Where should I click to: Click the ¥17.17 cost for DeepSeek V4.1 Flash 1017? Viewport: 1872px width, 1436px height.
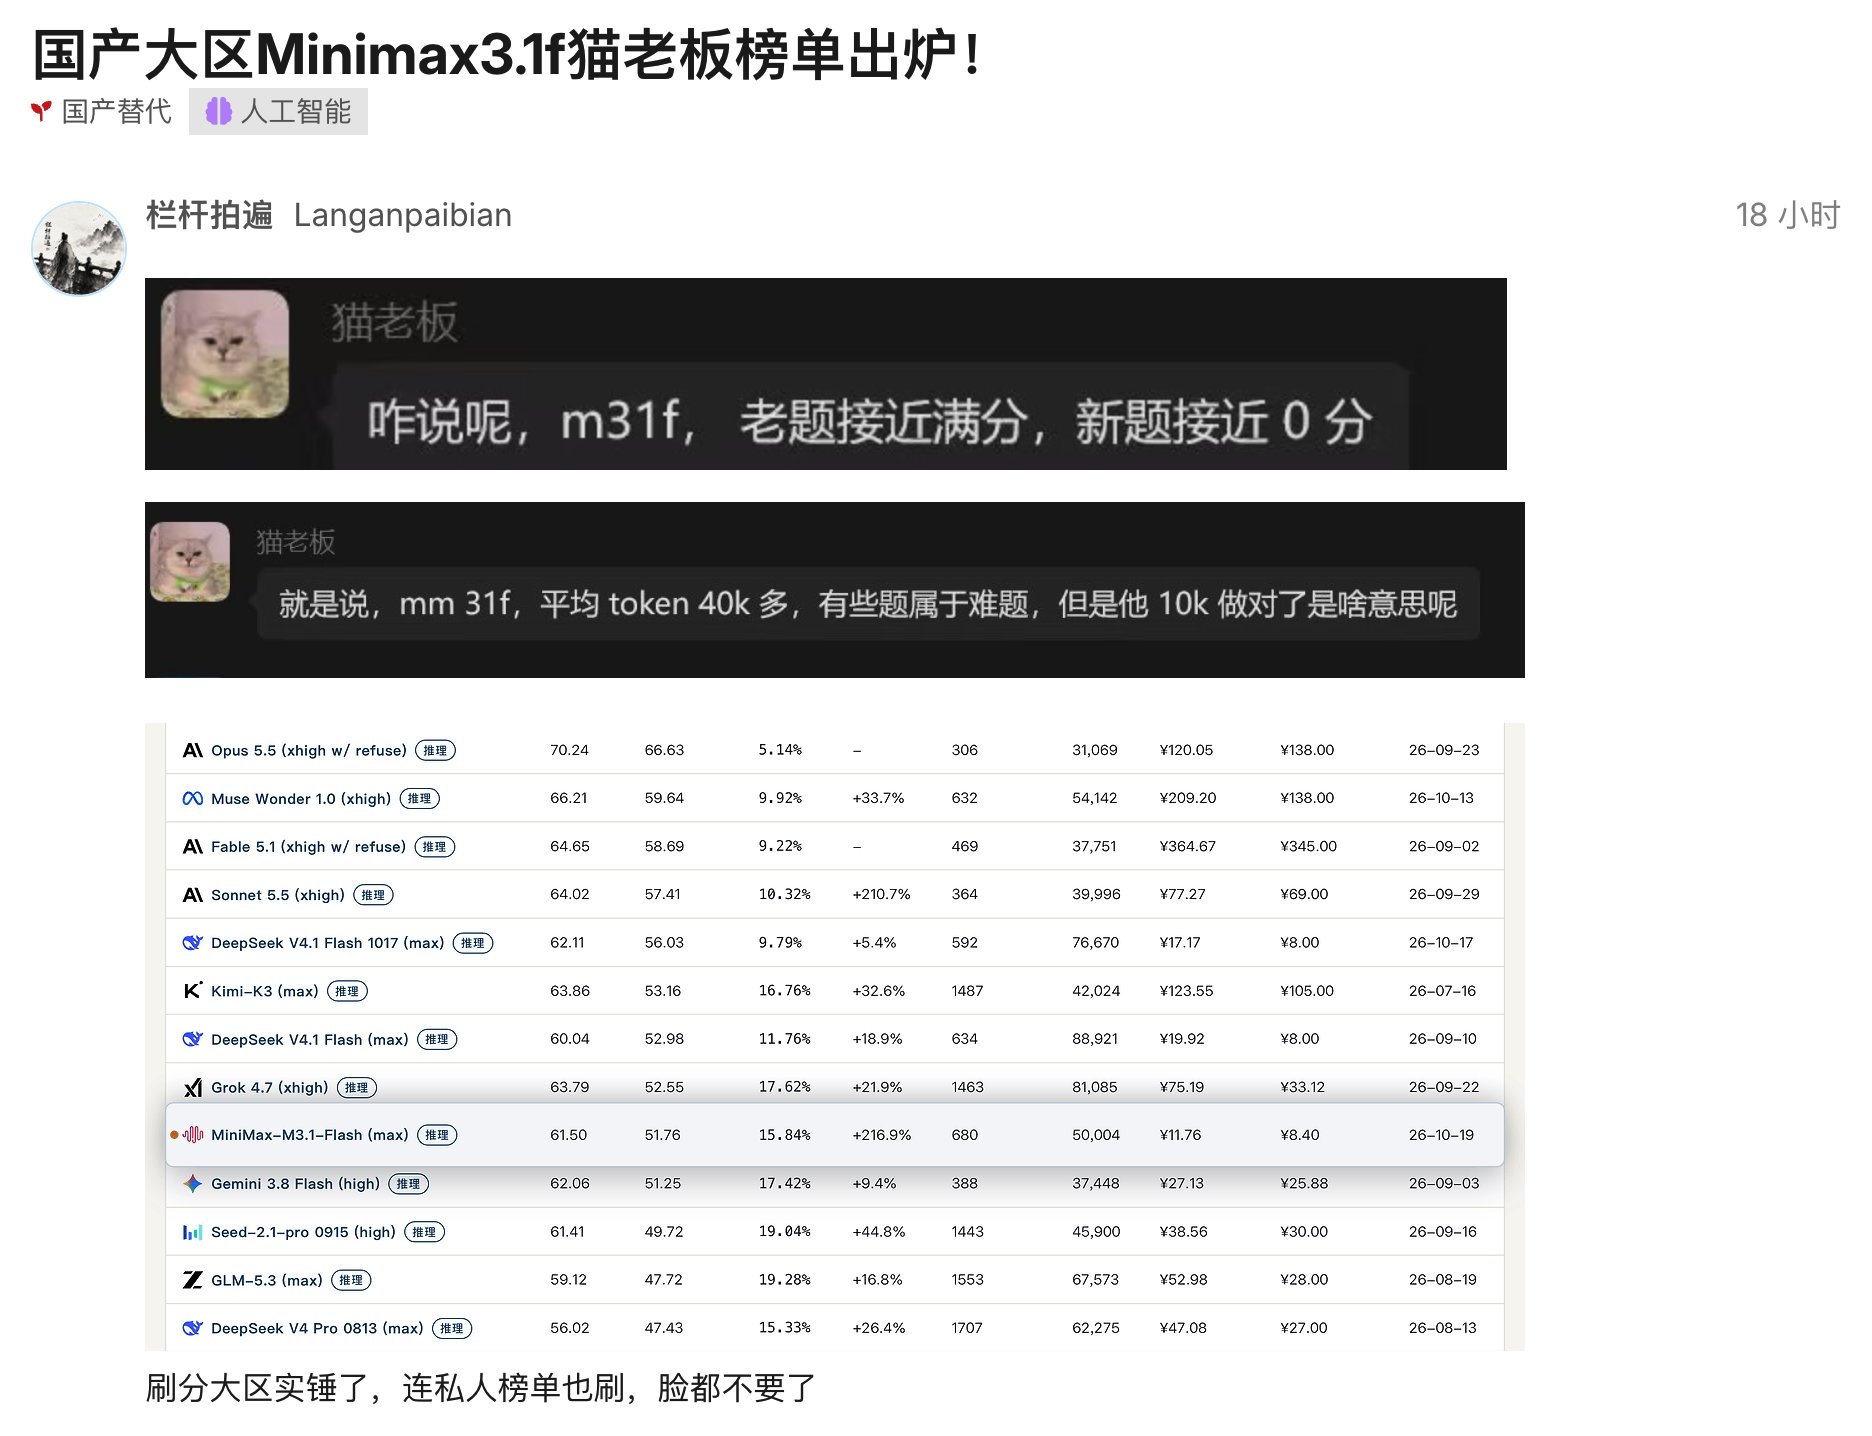tap(1180, 942)
